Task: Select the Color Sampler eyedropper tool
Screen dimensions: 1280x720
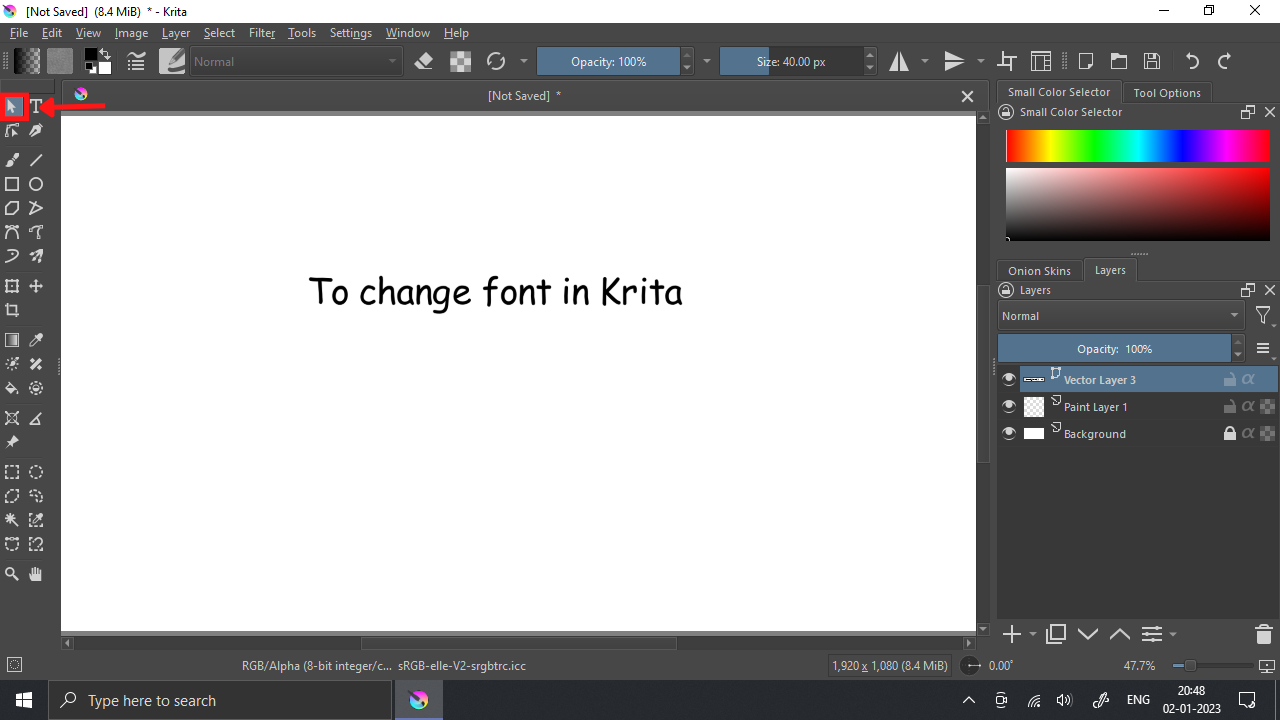Action: pos(36,340)
